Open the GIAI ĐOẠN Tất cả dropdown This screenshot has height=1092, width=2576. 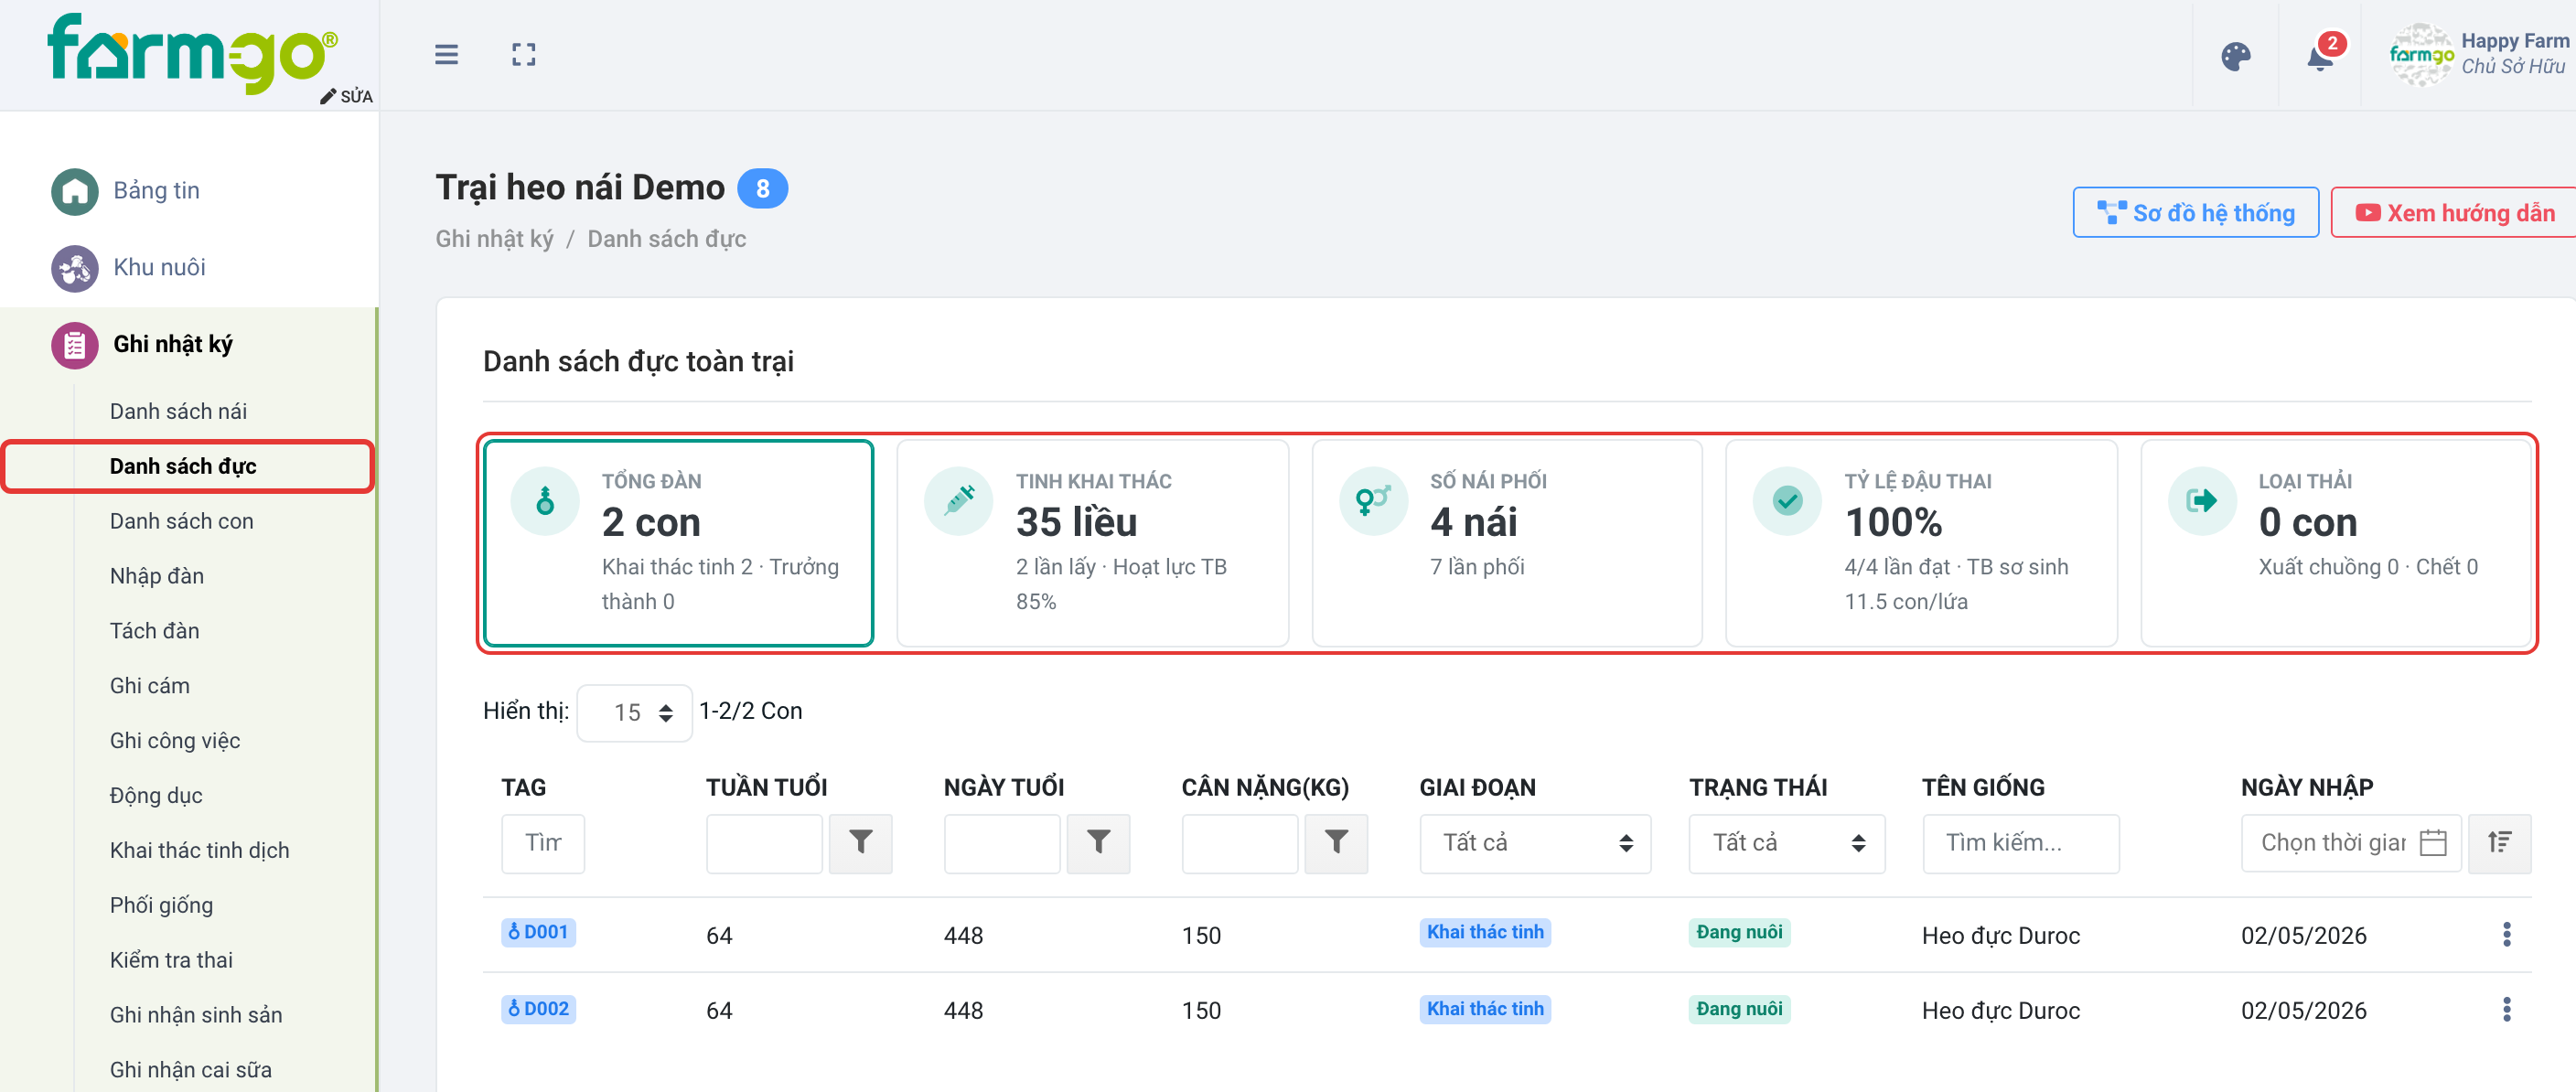pyautogui.click(x=1535, y=843)
